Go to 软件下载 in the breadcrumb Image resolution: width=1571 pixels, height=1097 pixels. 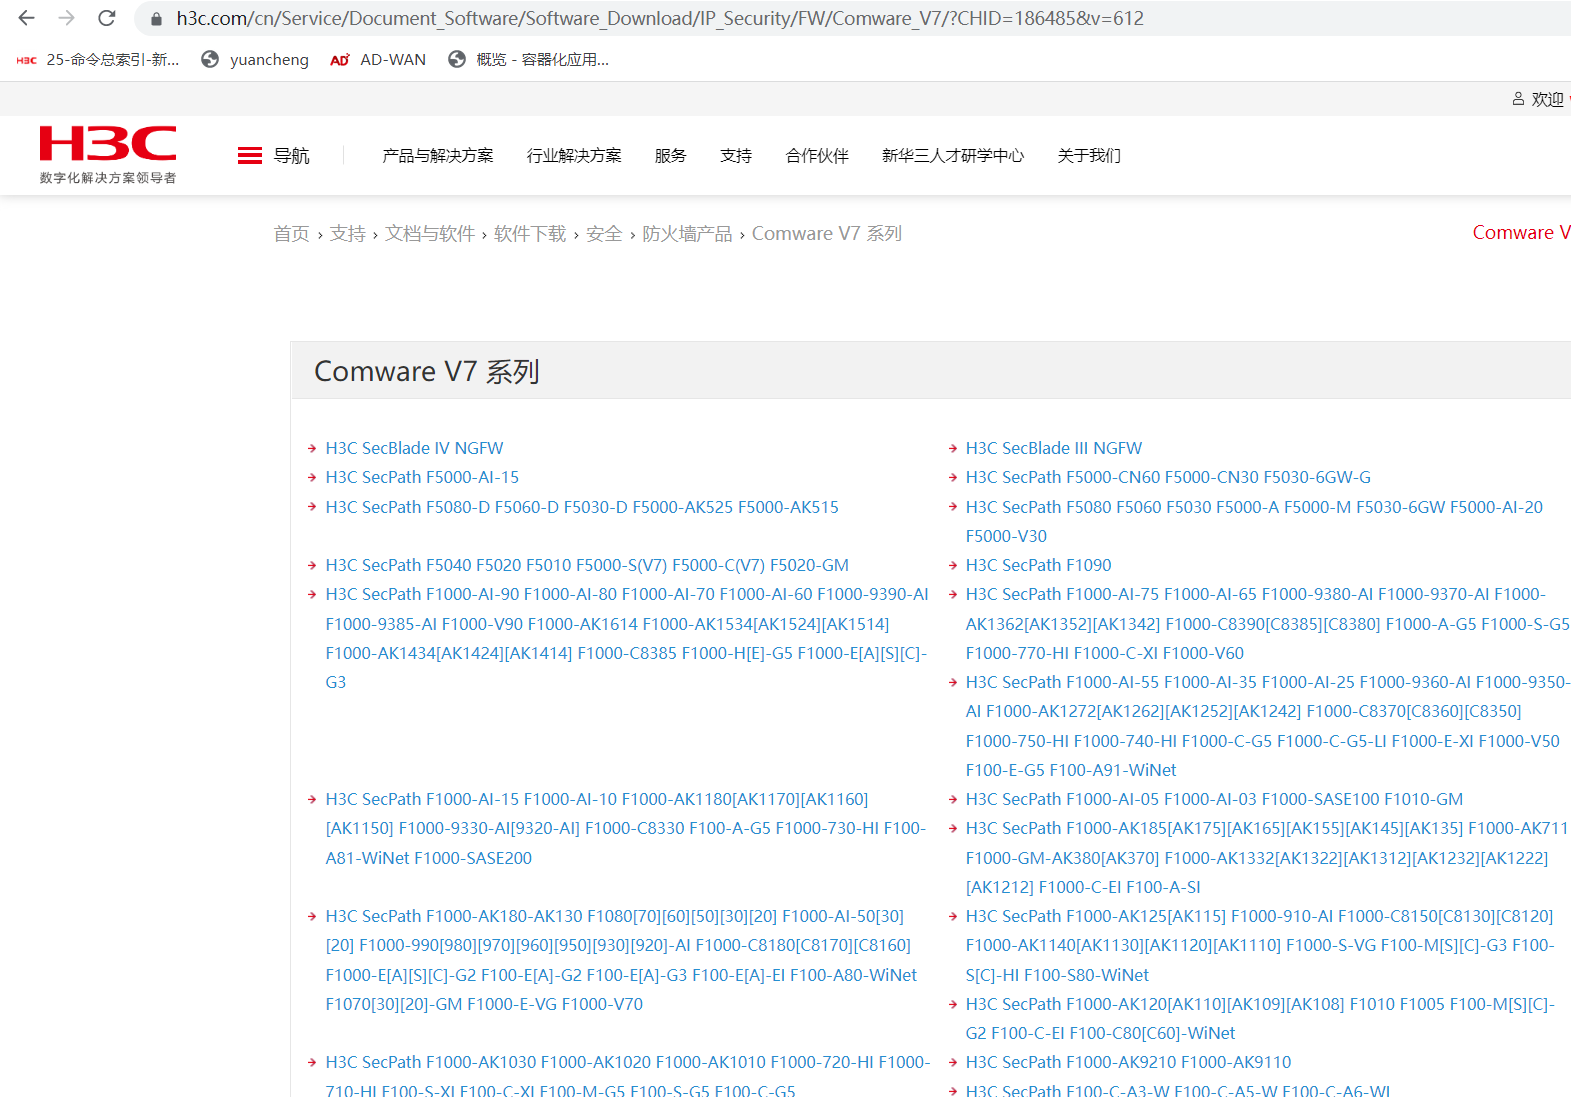pos(530,233)
